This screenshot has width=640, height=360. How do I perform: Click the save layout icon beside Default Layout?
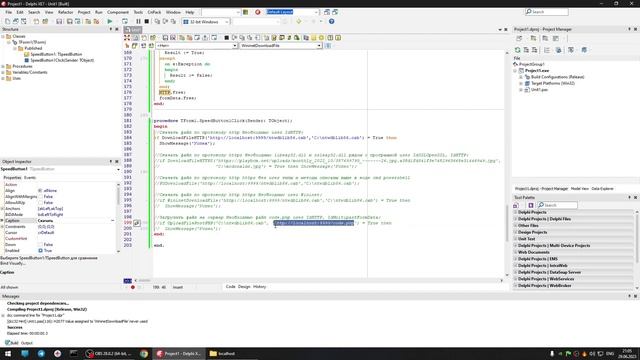click(327, 12)
